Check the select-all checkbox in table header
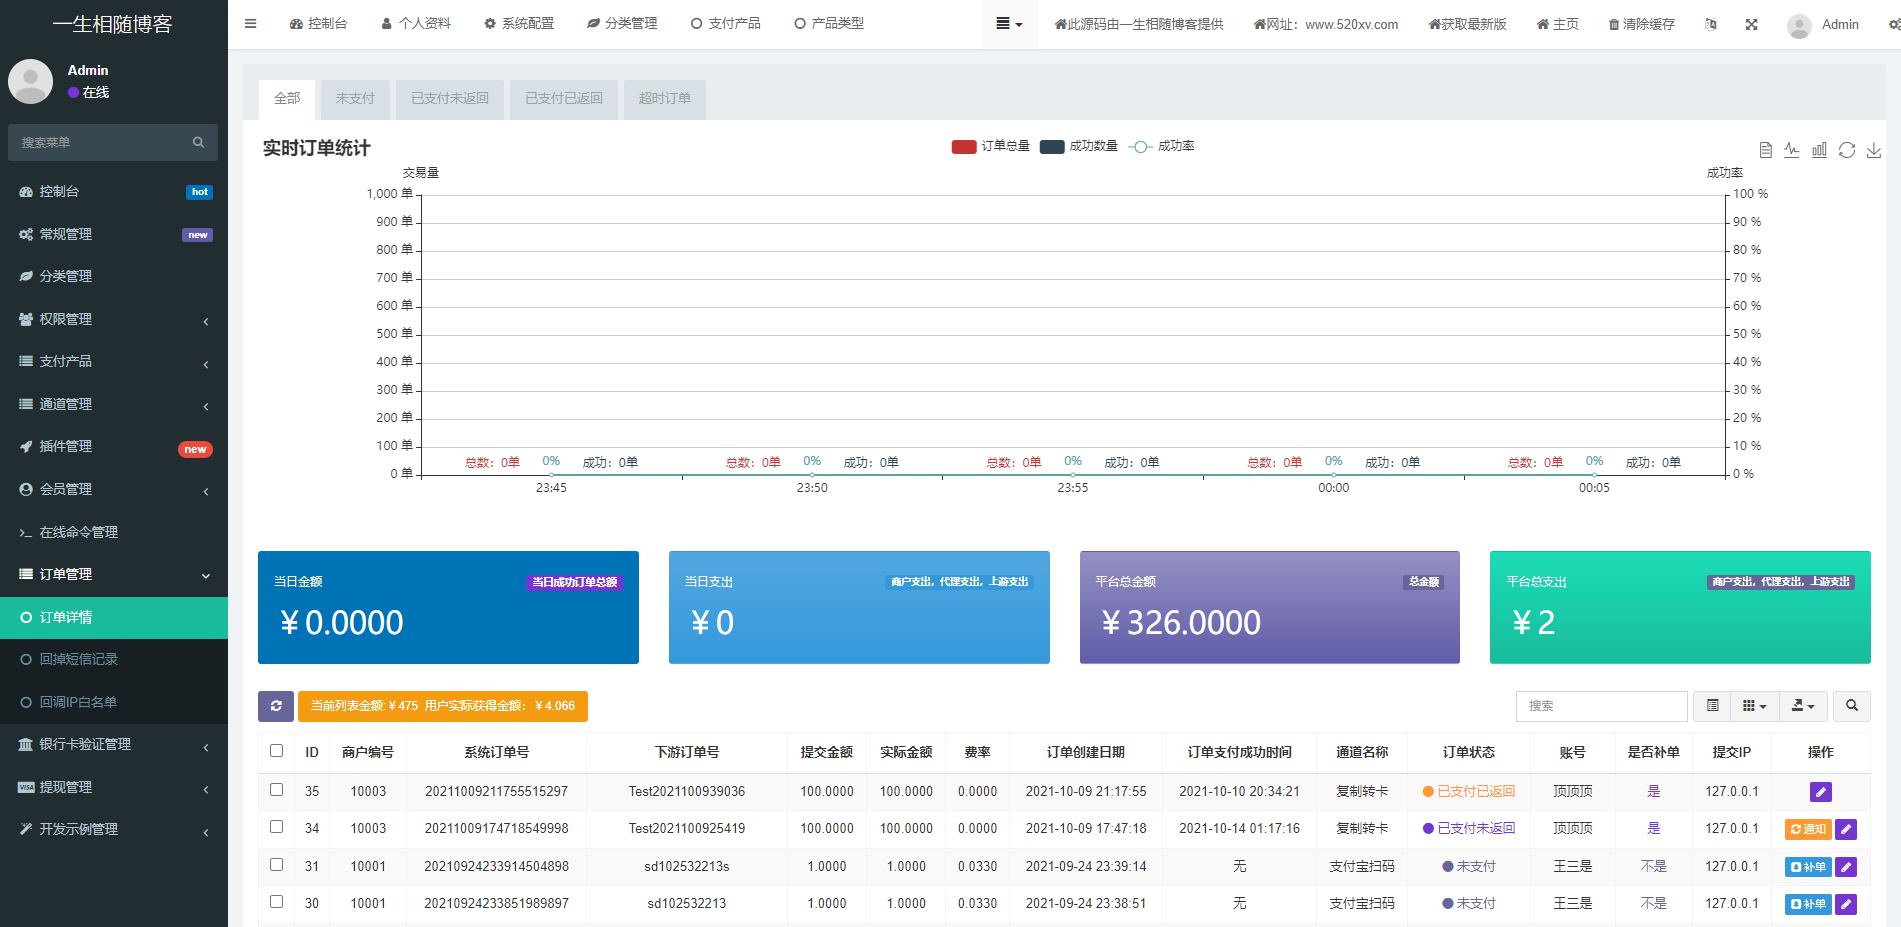1901x927 pixels. (x=277, y=750)
